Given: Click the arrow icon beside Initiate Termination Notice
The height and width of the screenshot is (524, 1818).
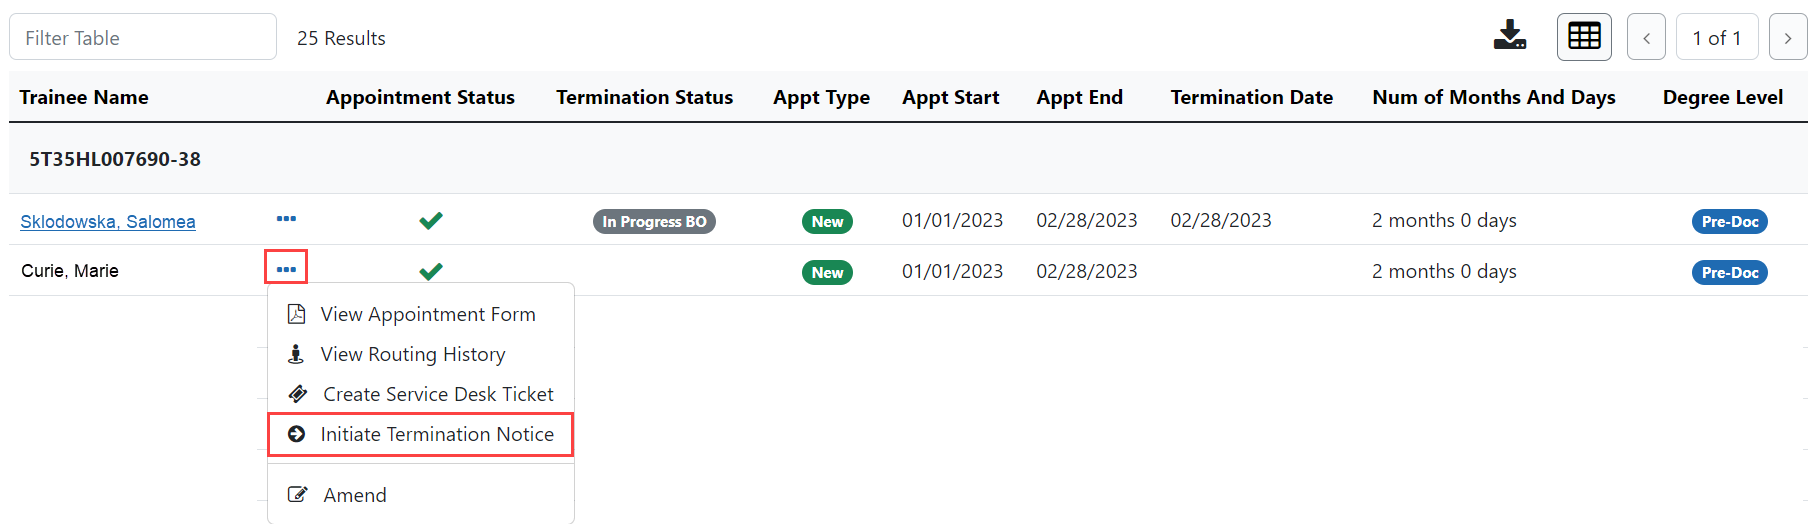Looking at the screenshot, I should pos(296,434).
